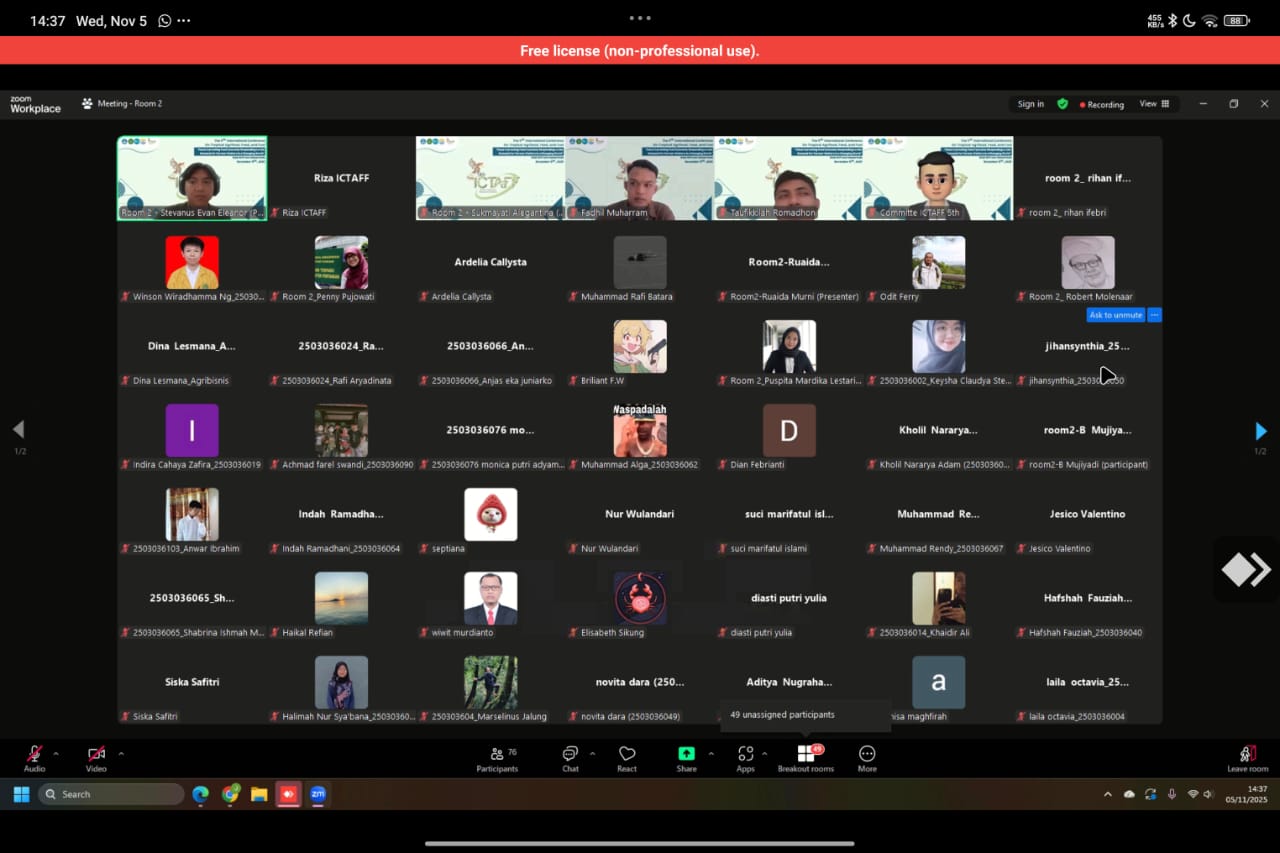Screen dimensions: 1280x853
Task: Open the Apps panel
Action: point(745,759)
